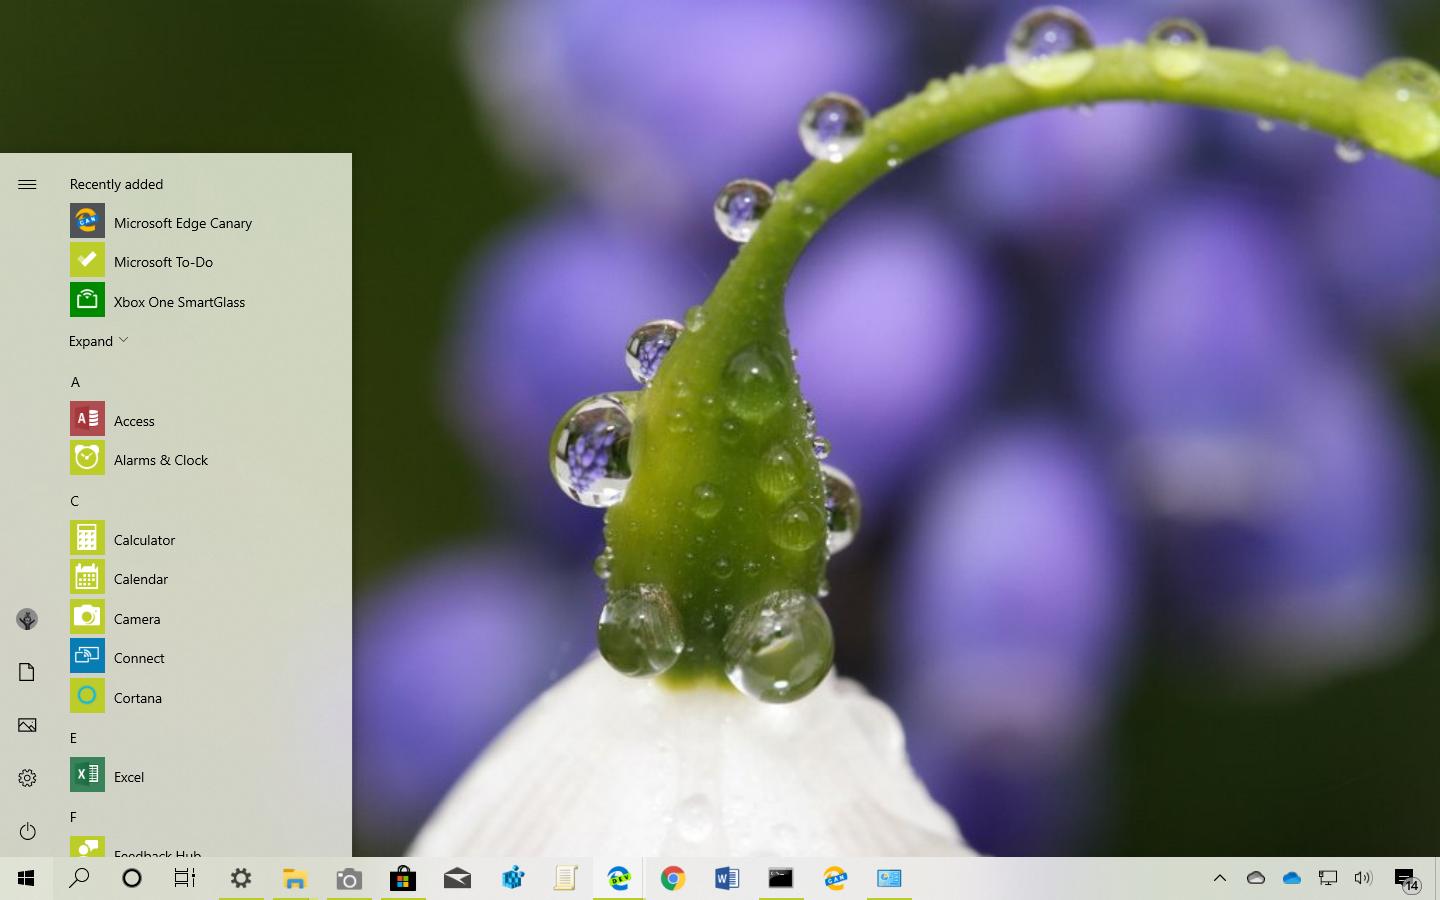Viewport: 1440px width, 900px height.
Task: Open Edge Canary from the taskbar
Action: pos(835,878)
